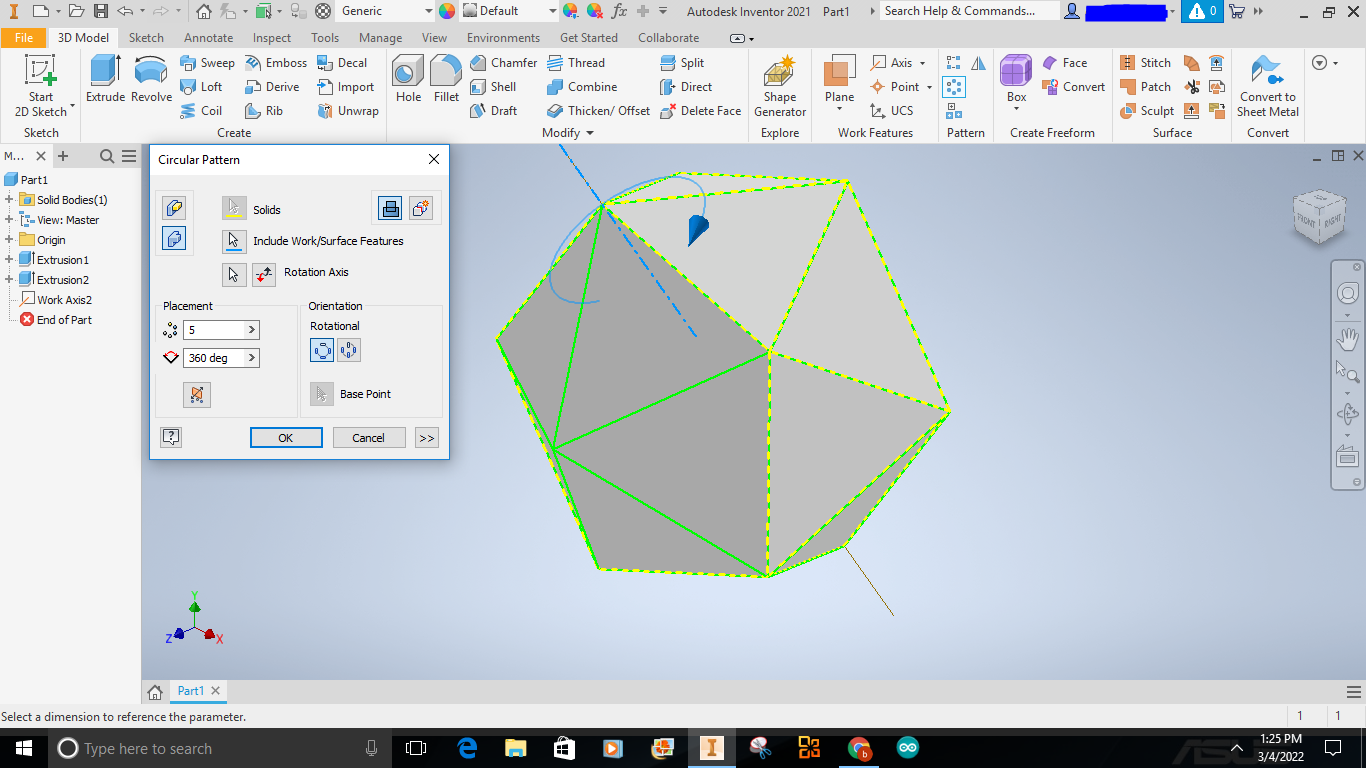The width and height of the screenshot is (1366, 768).
Task: Open Arduino from the taskbar
Action: [907, 748]
